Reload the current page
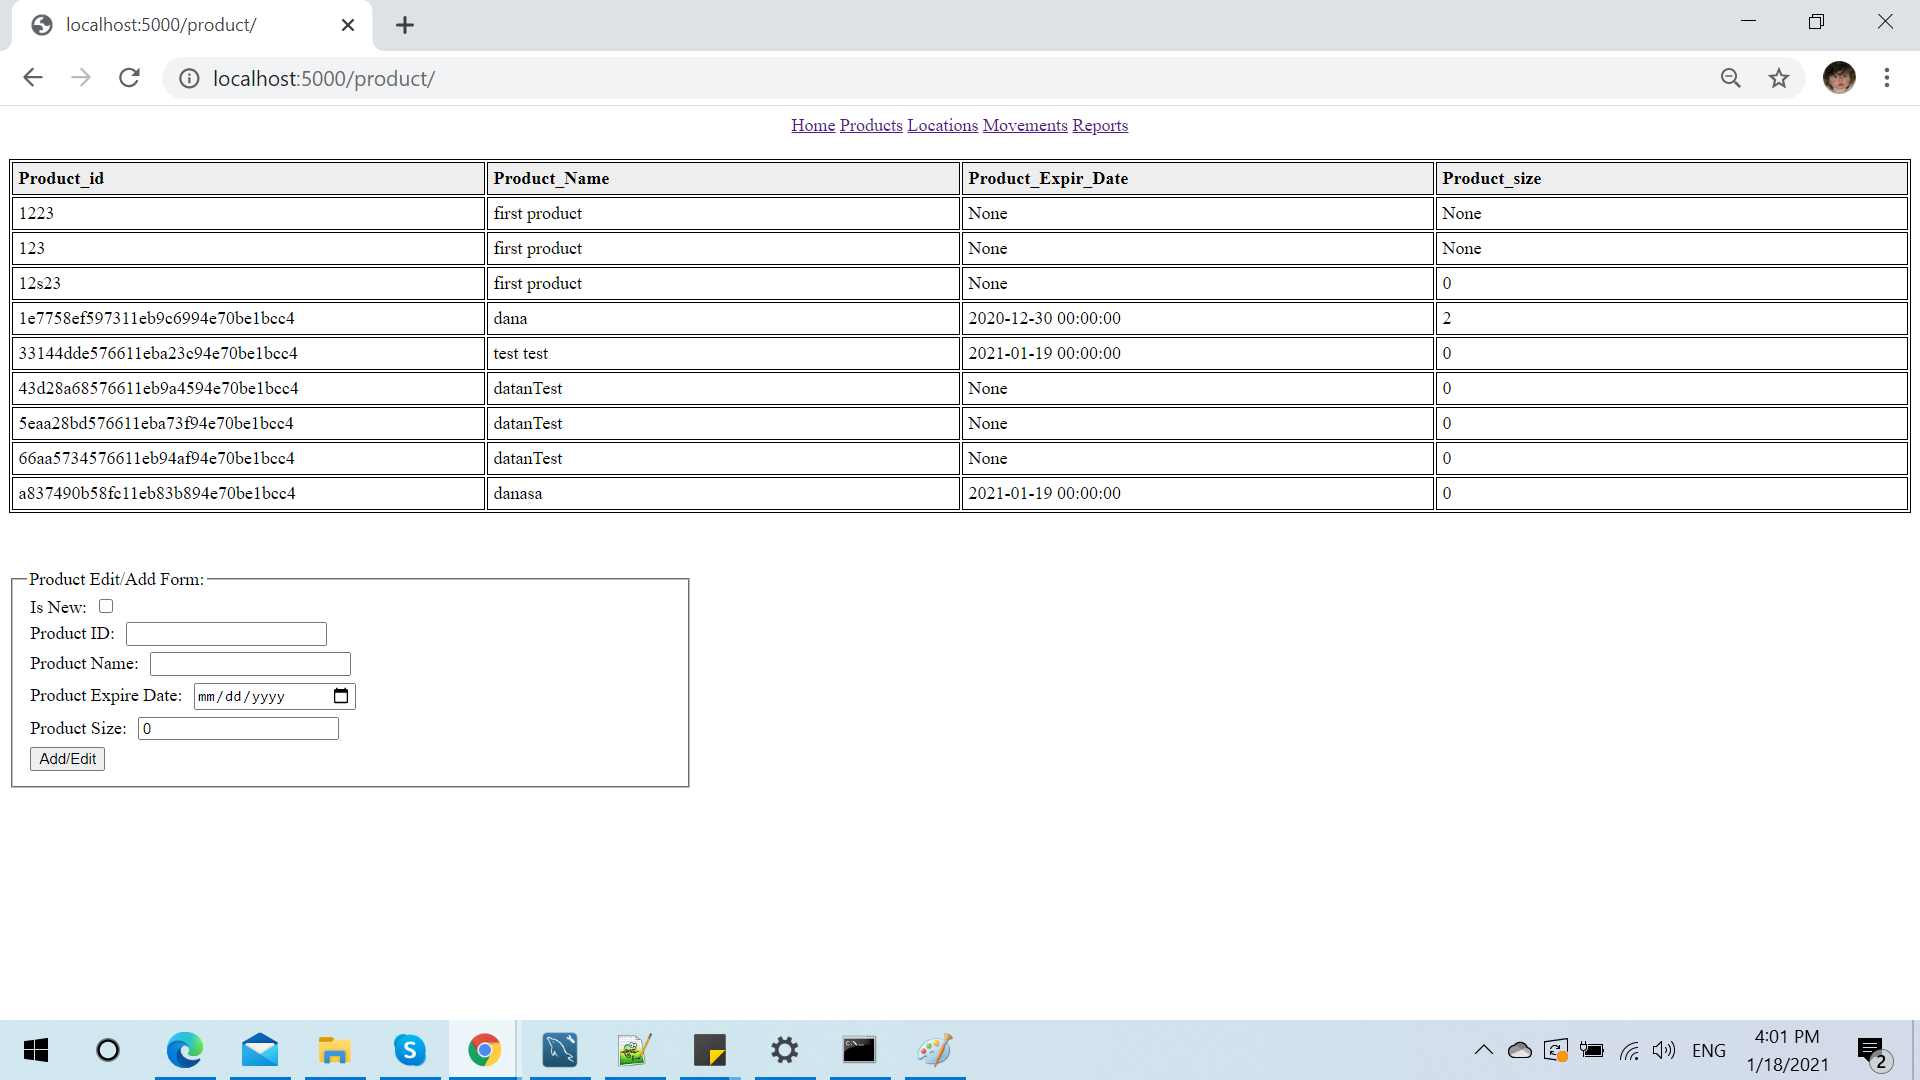The height and width of the screenshot is (1080, 1920). pyautogui.click(x=129, y=78)
